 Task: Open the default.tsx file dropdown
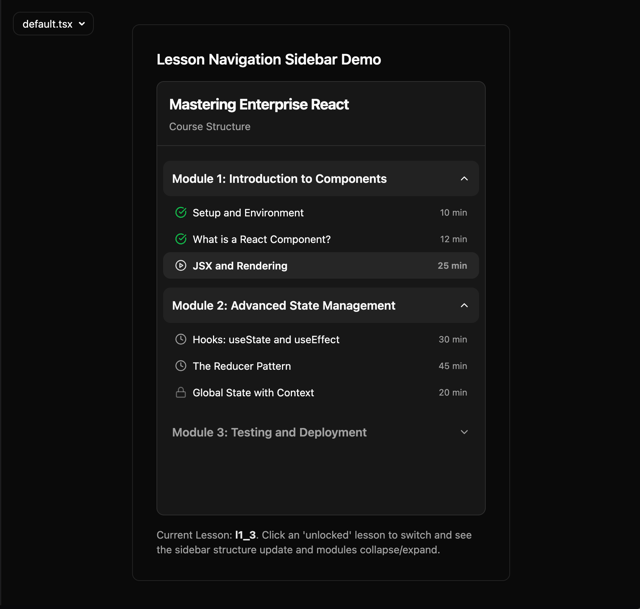point(53,24)
